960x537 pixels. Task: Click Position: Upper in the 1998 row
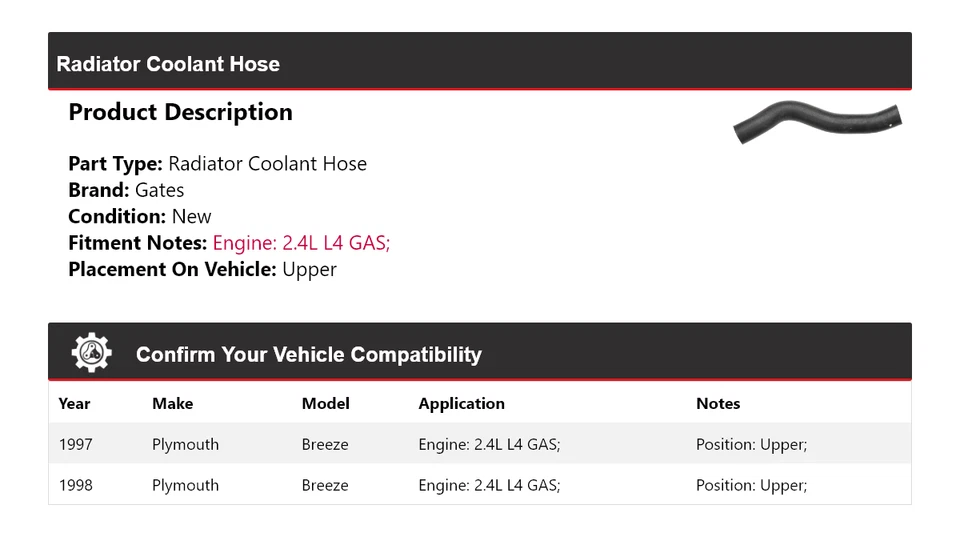(751, 485)
